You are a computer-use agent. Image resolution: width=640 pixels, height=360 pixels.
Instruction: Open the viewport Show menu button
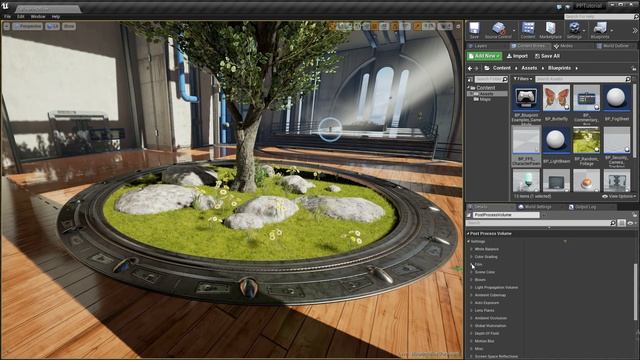(69, 26)
